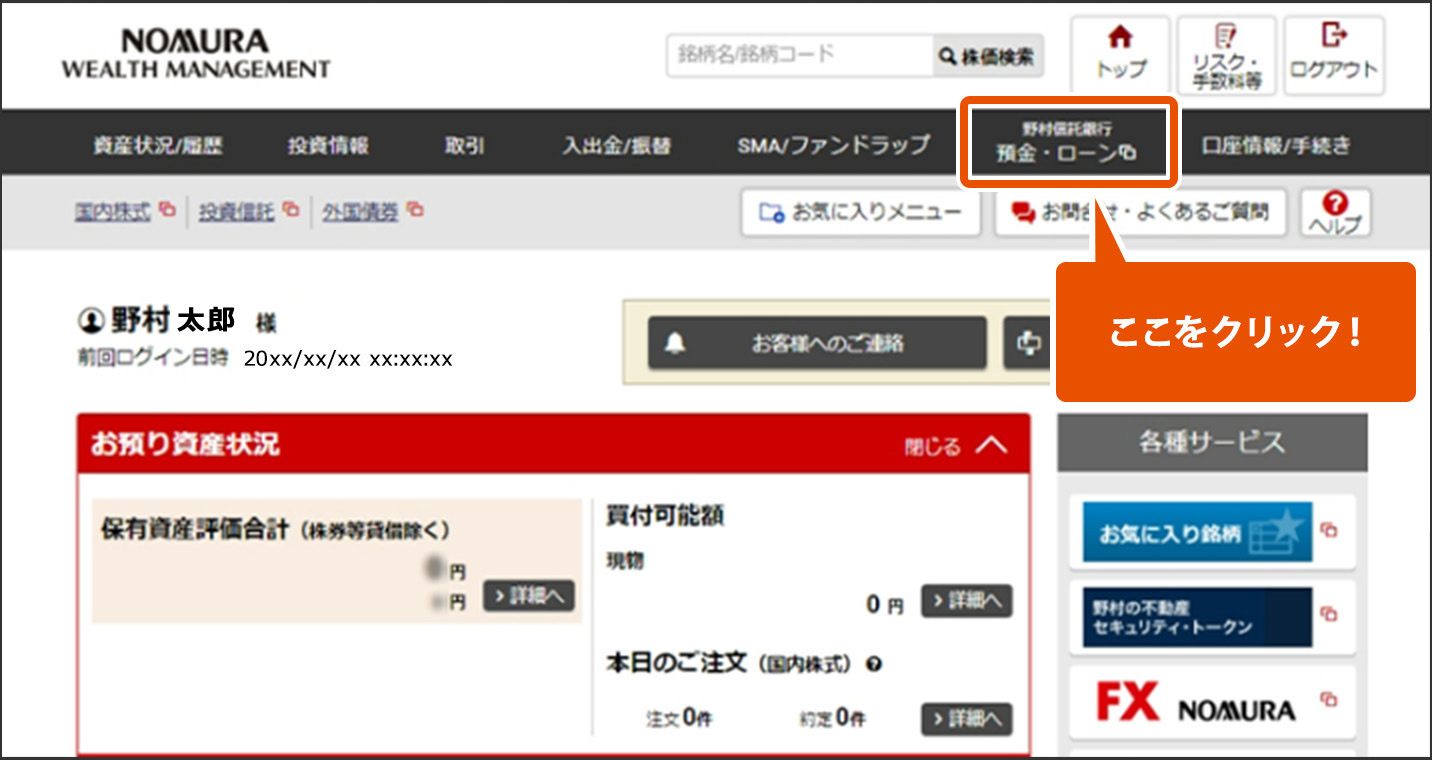The width and height of the screenshot is (1432, 760).
Task: Follow the 投資信託 shortcut link
Action: [237, 211]
